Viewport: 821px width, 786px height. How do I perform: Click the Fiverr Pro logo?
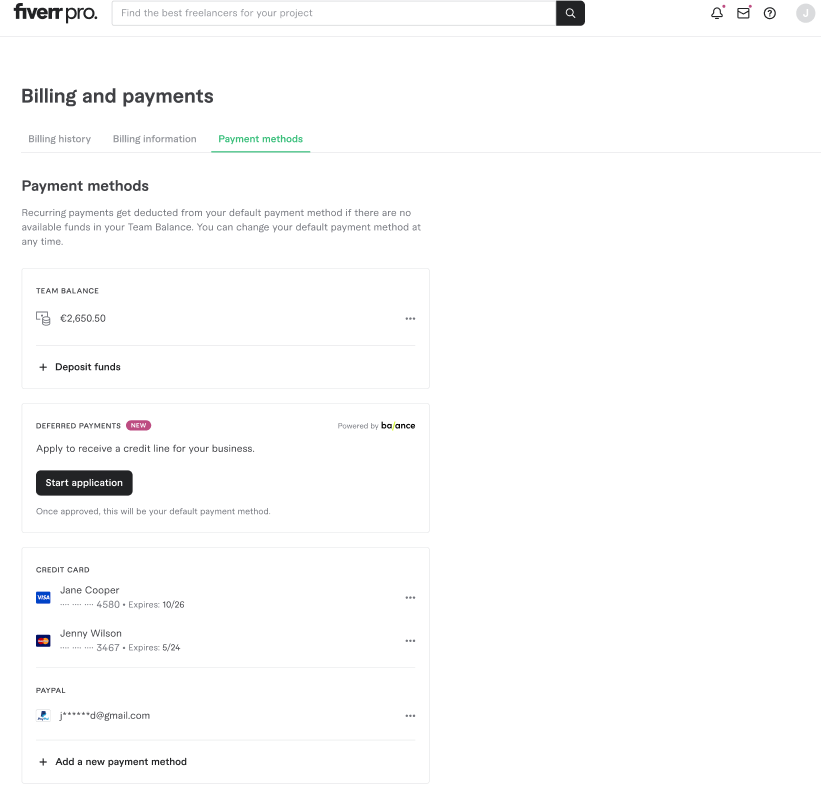(x=55, y=13)
